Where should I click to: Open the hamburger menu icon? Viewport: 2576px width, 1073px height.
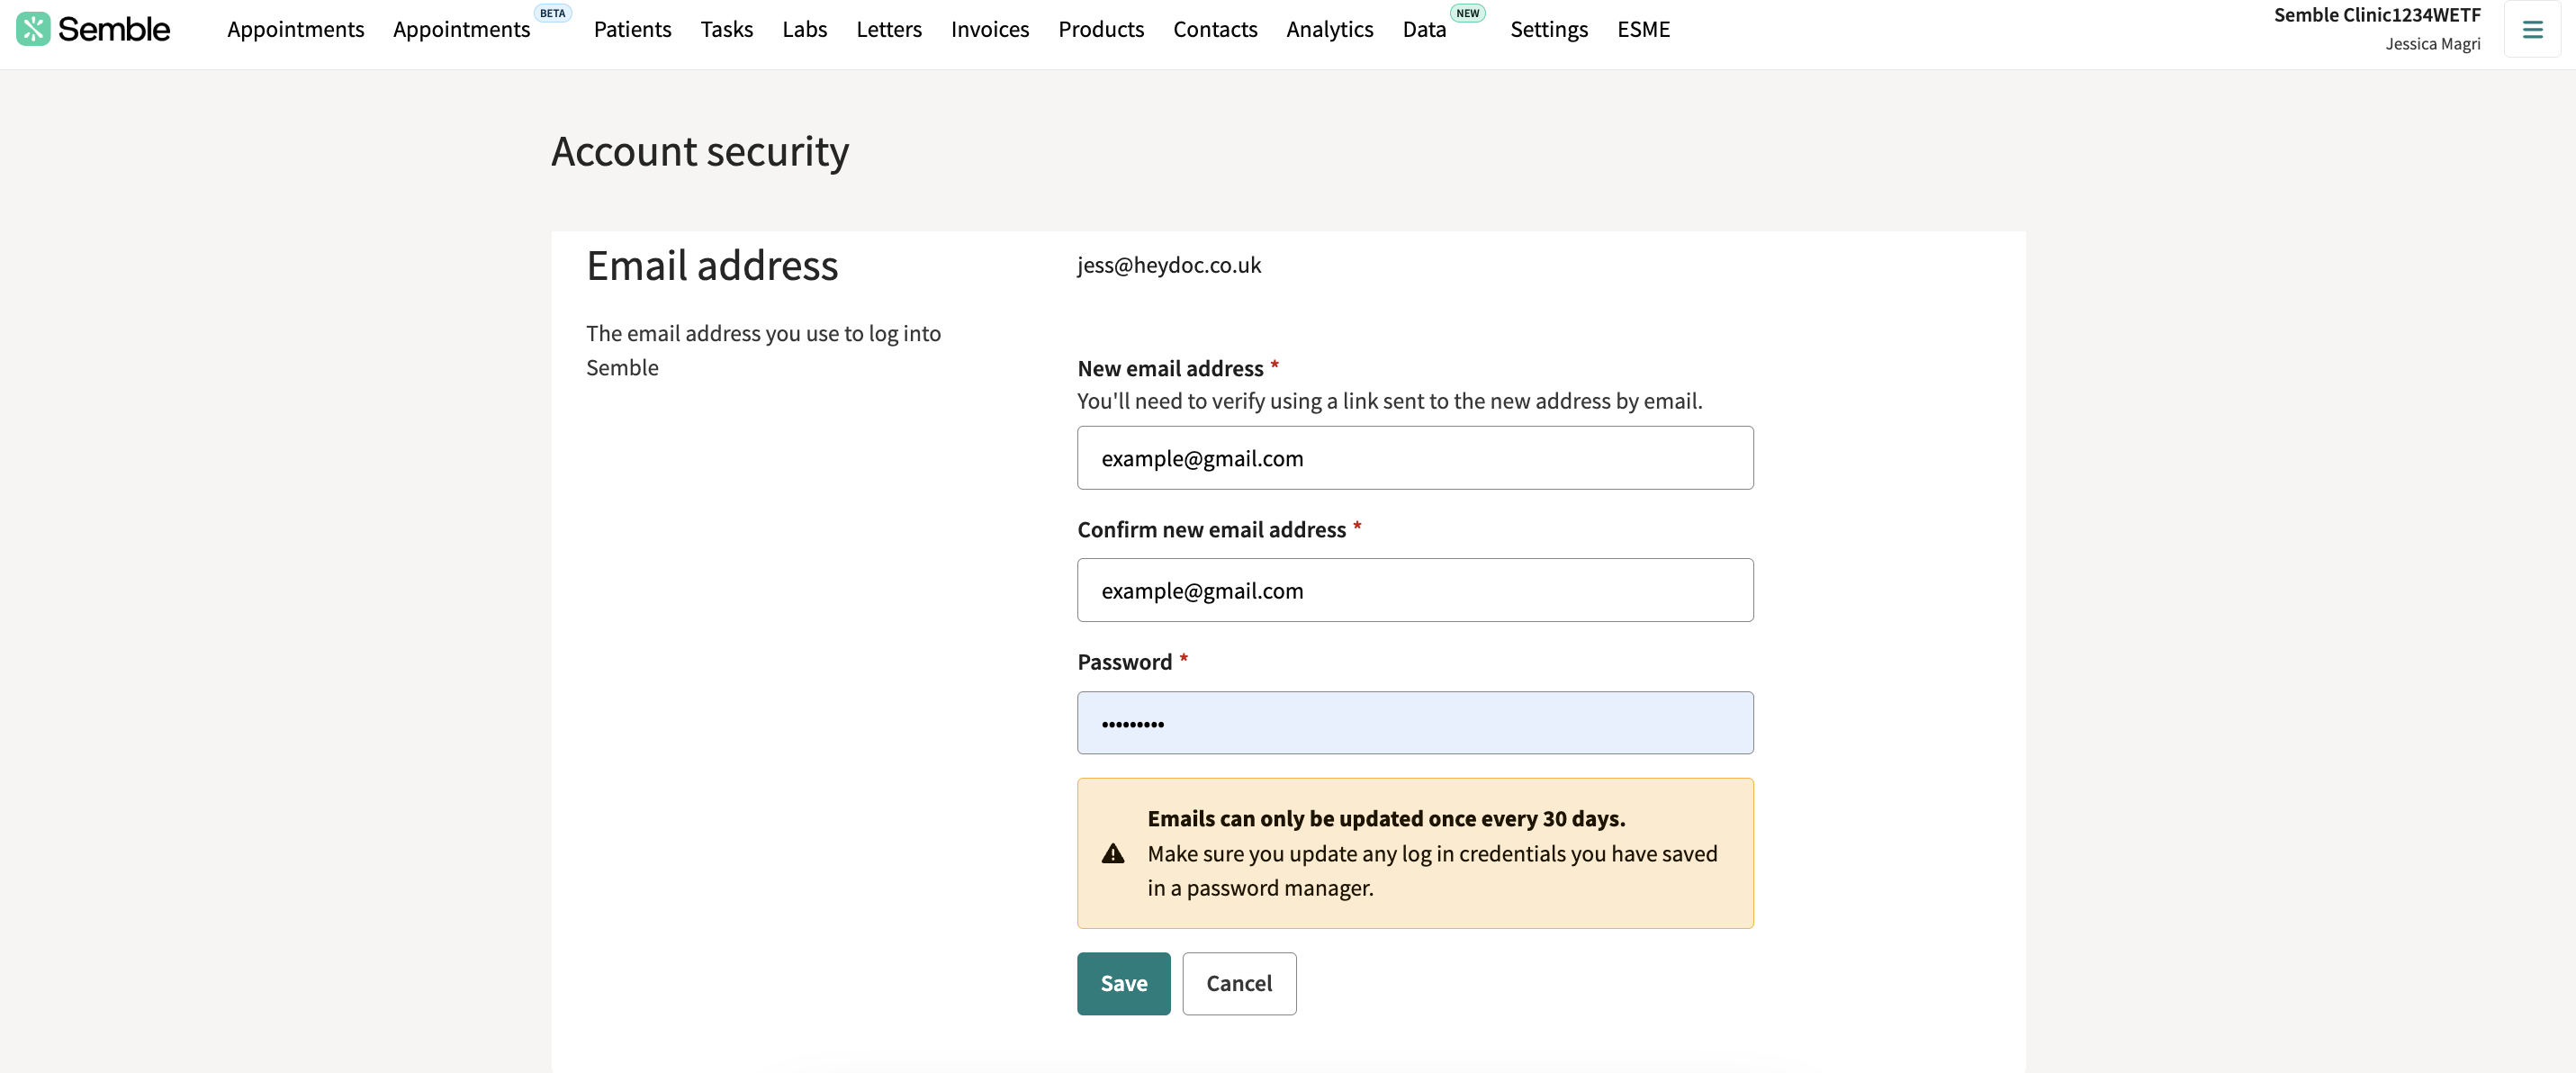click(2532, 30)
